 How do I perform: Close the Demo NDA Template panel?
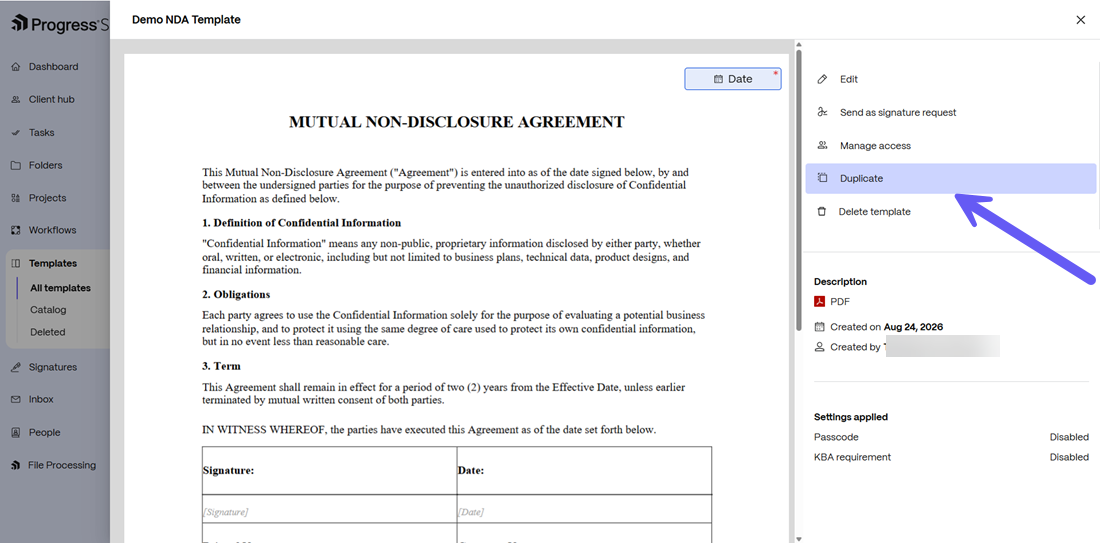[x=1080, y=20]
